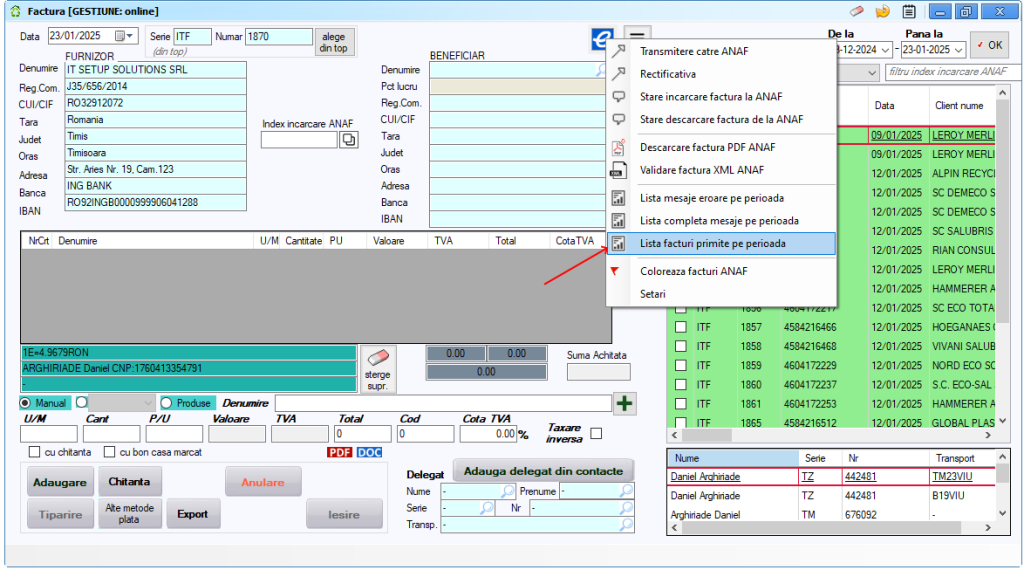The width and height of the screenshot is (1024, 570).
Task: Click speech bubble icon beside Stare incarcare factura
Action: (618, 97)
